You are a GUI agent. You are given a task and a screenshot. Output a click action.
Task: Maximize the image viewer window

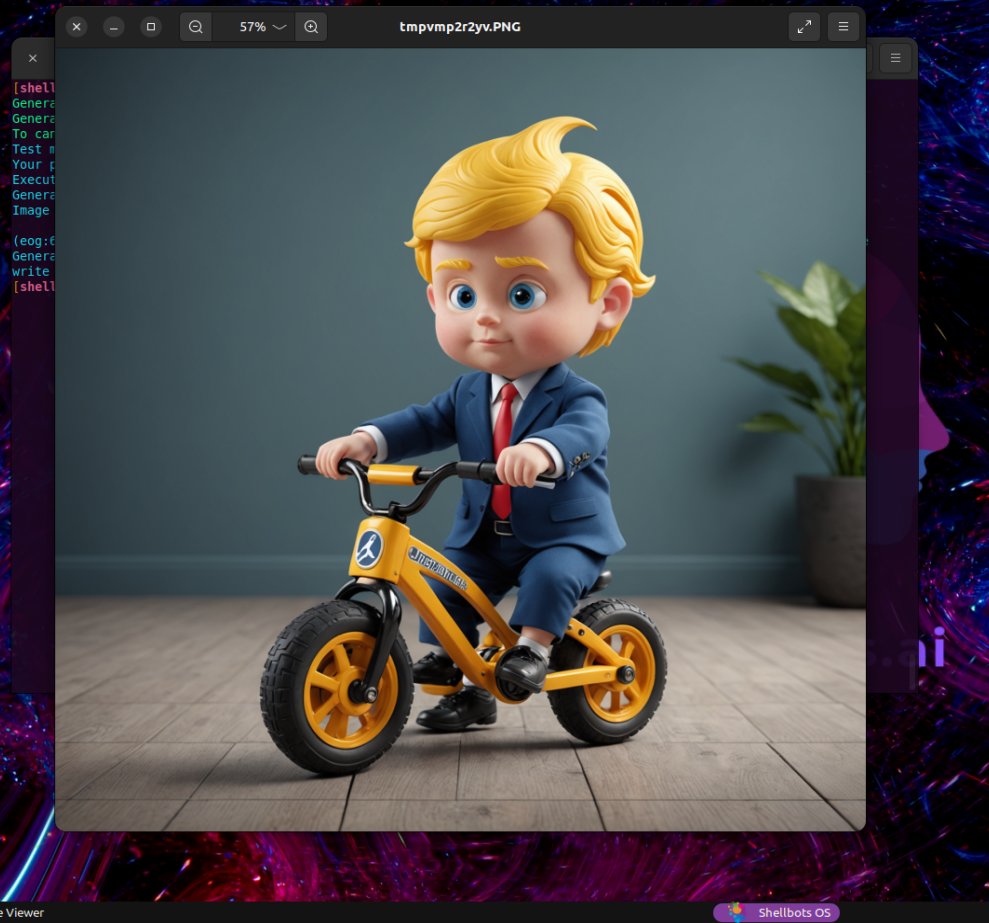[x=151, y=27]
